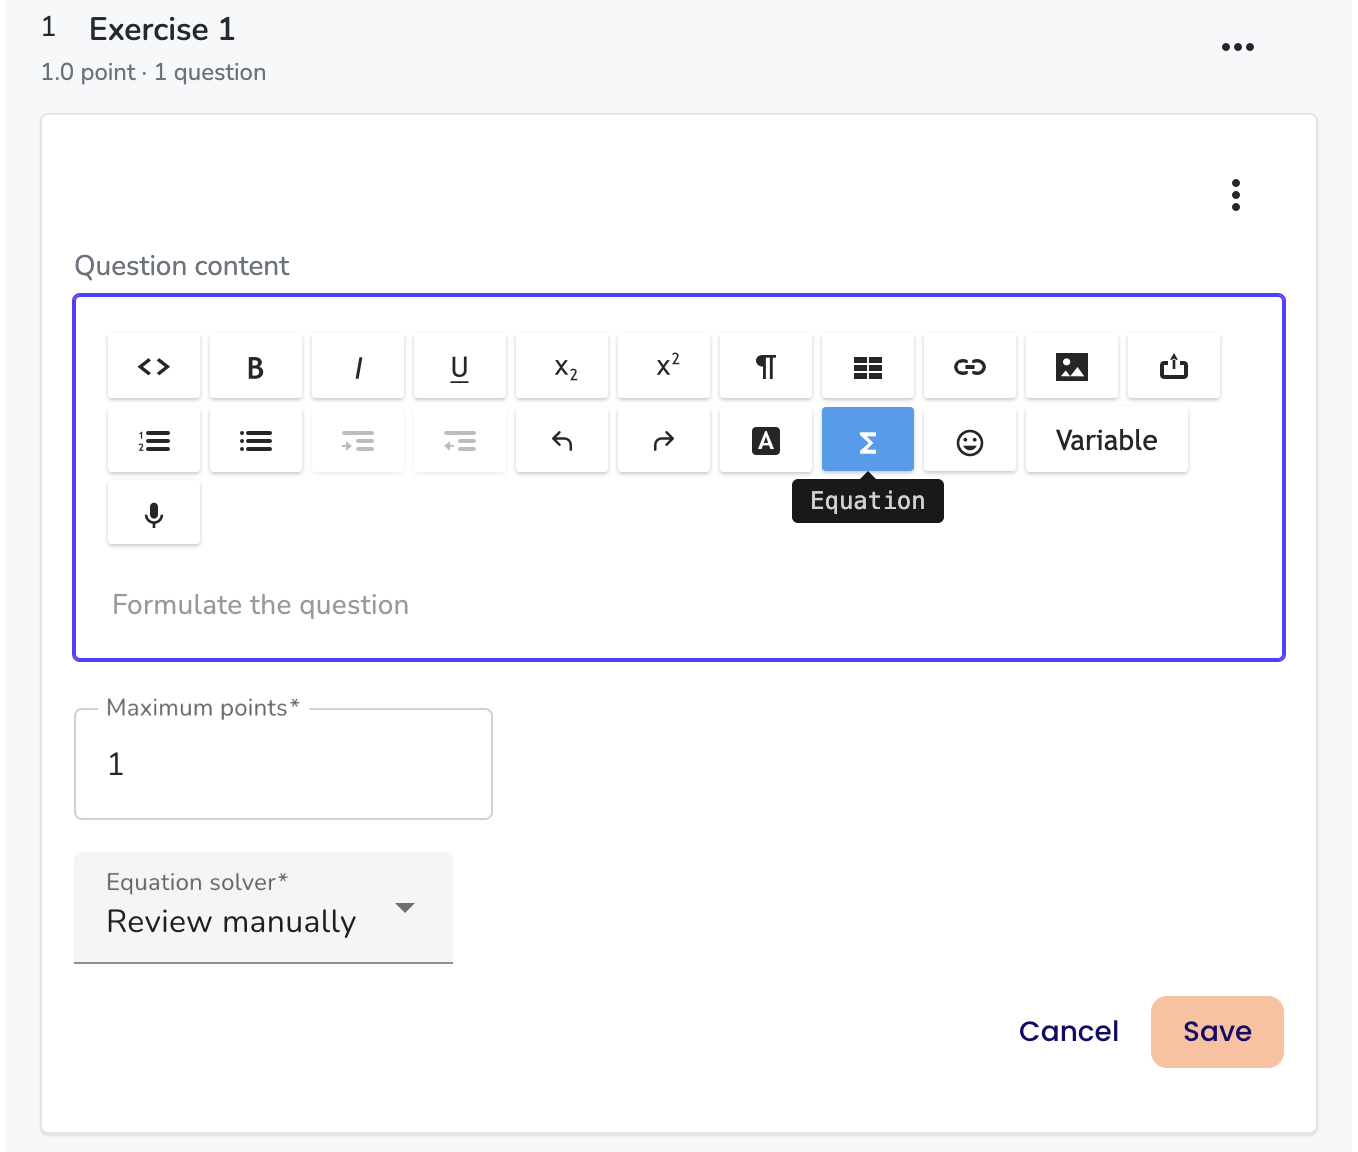Redo the last edit
Screen dimensions: 1358x1152
(x=664, y=440)
